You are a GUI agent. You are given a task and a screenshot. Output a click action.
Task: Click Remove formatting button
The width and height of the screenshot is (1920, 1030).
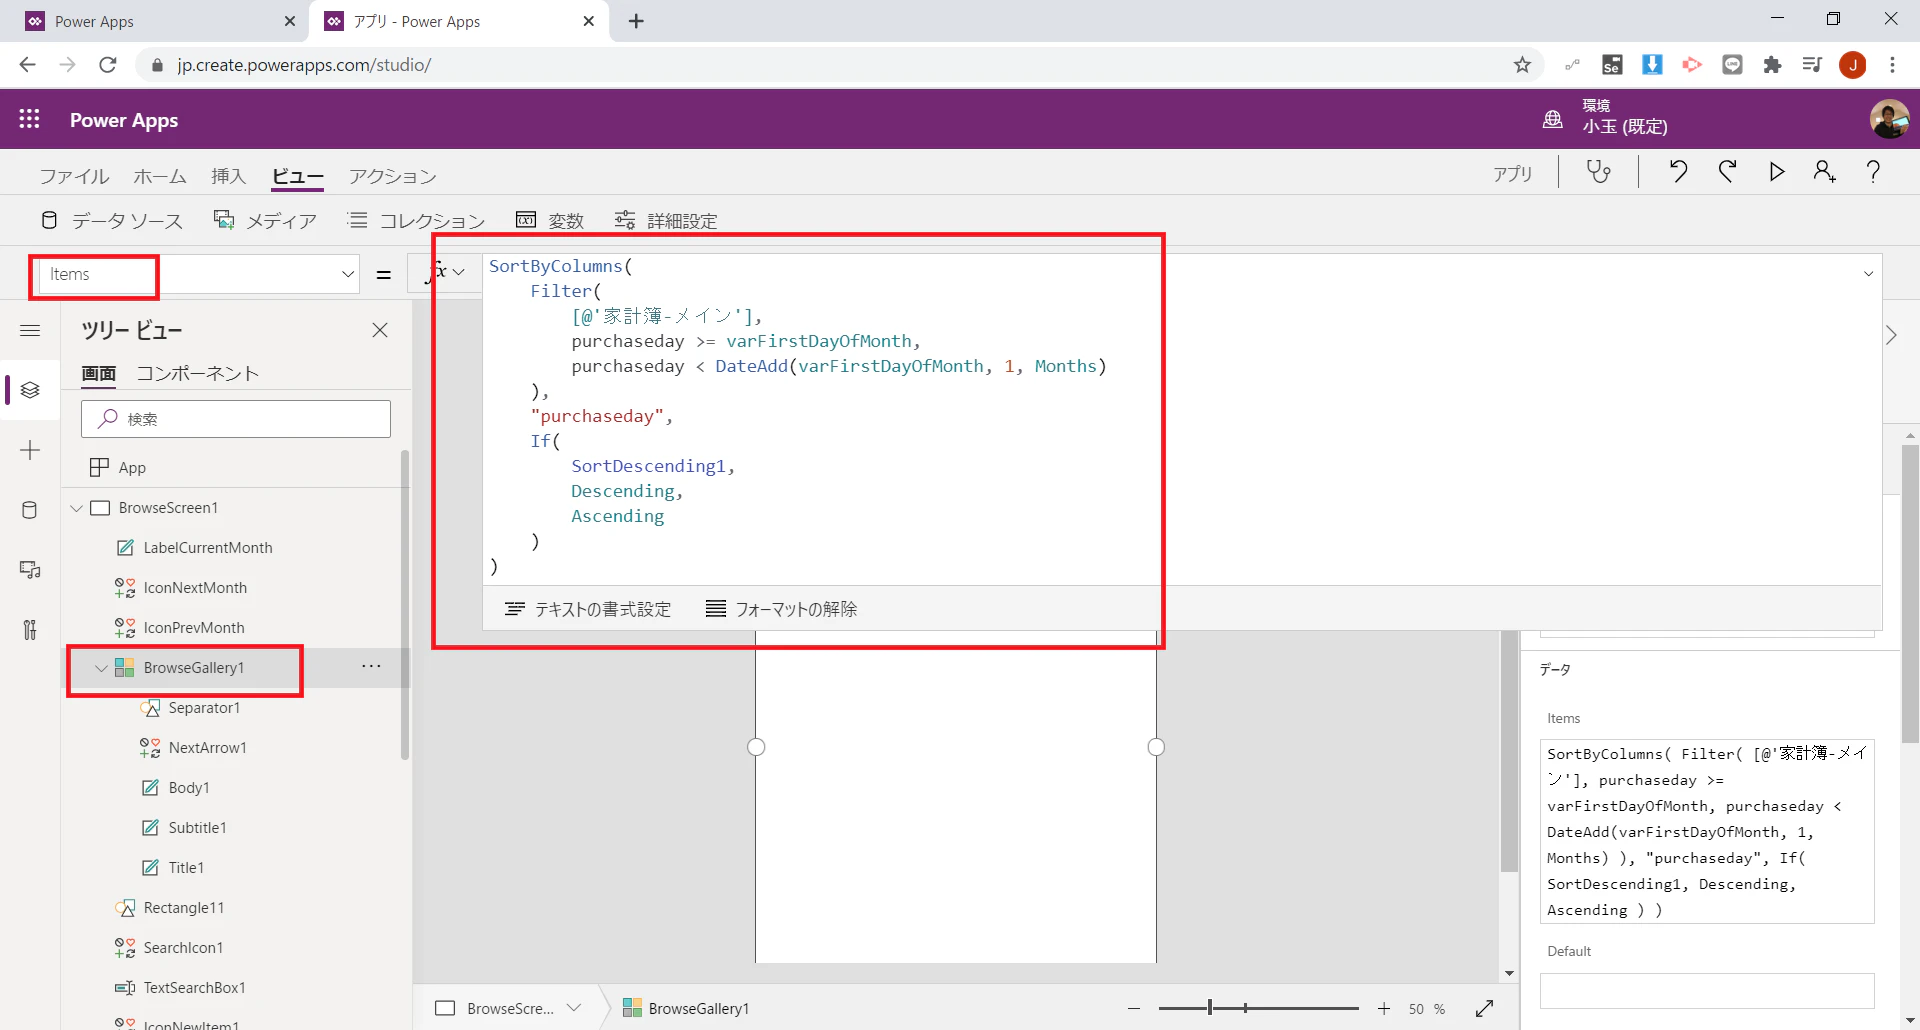pos(782,609)
